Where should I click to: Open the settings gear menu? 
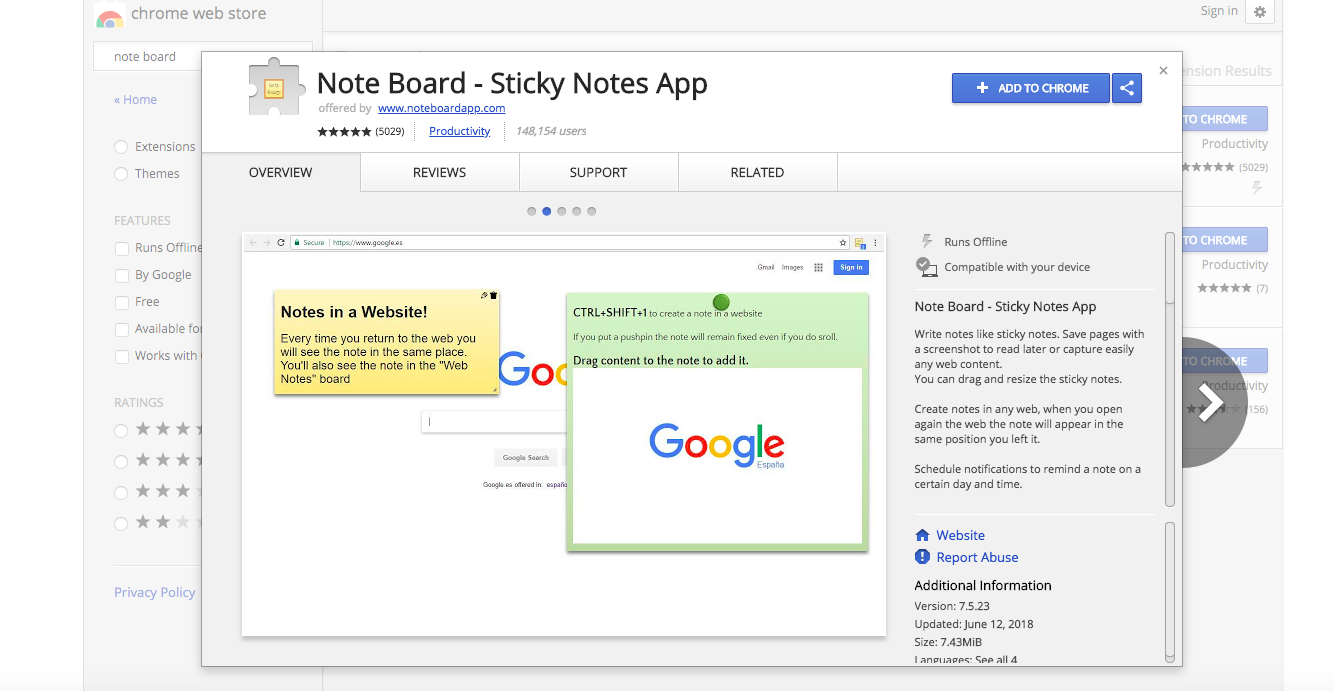coord(1259,12)
